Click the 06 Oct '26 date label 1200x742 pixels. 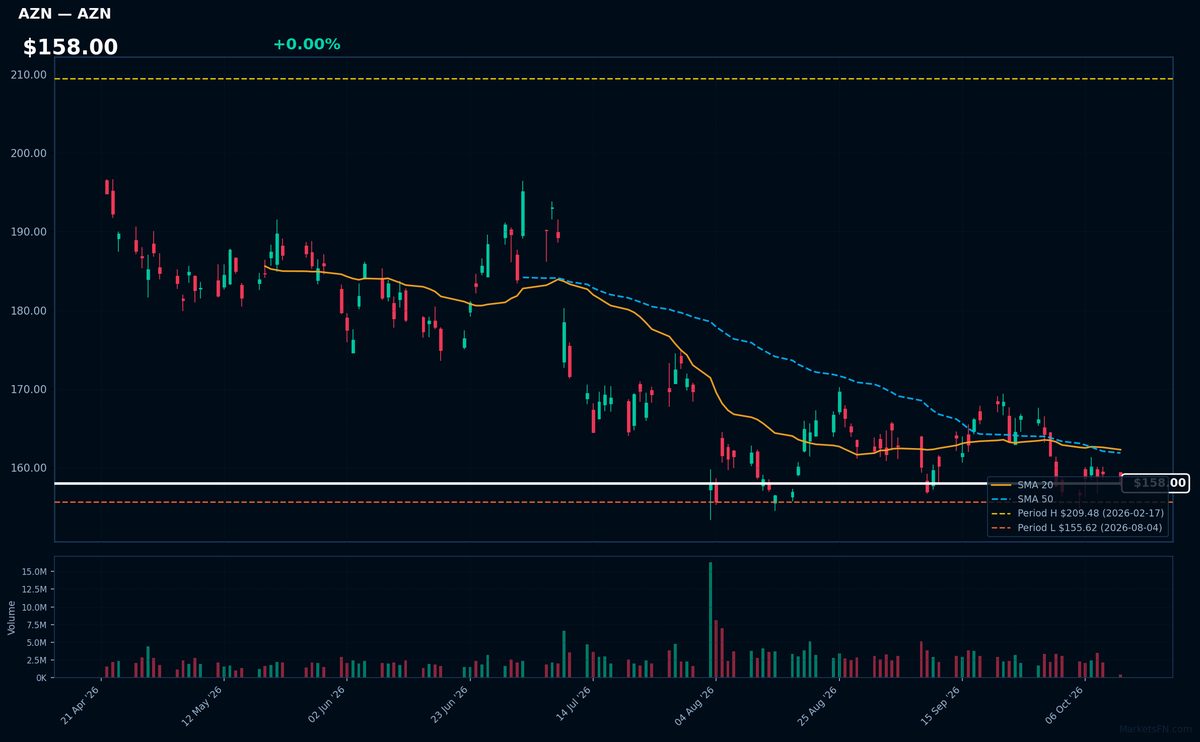(x=1065, y=705)
